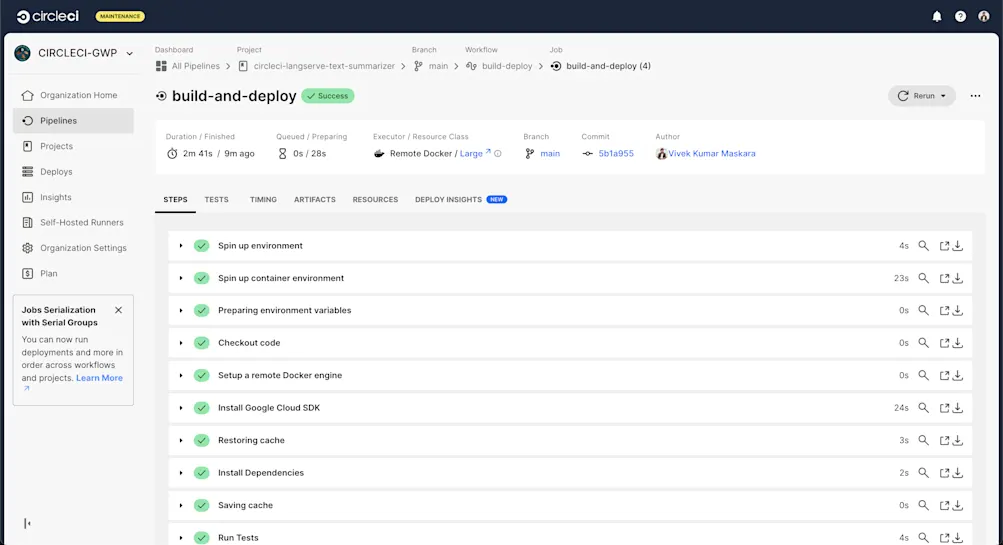
Task: Search the Spin up container environment output
Action: (923, 278)
